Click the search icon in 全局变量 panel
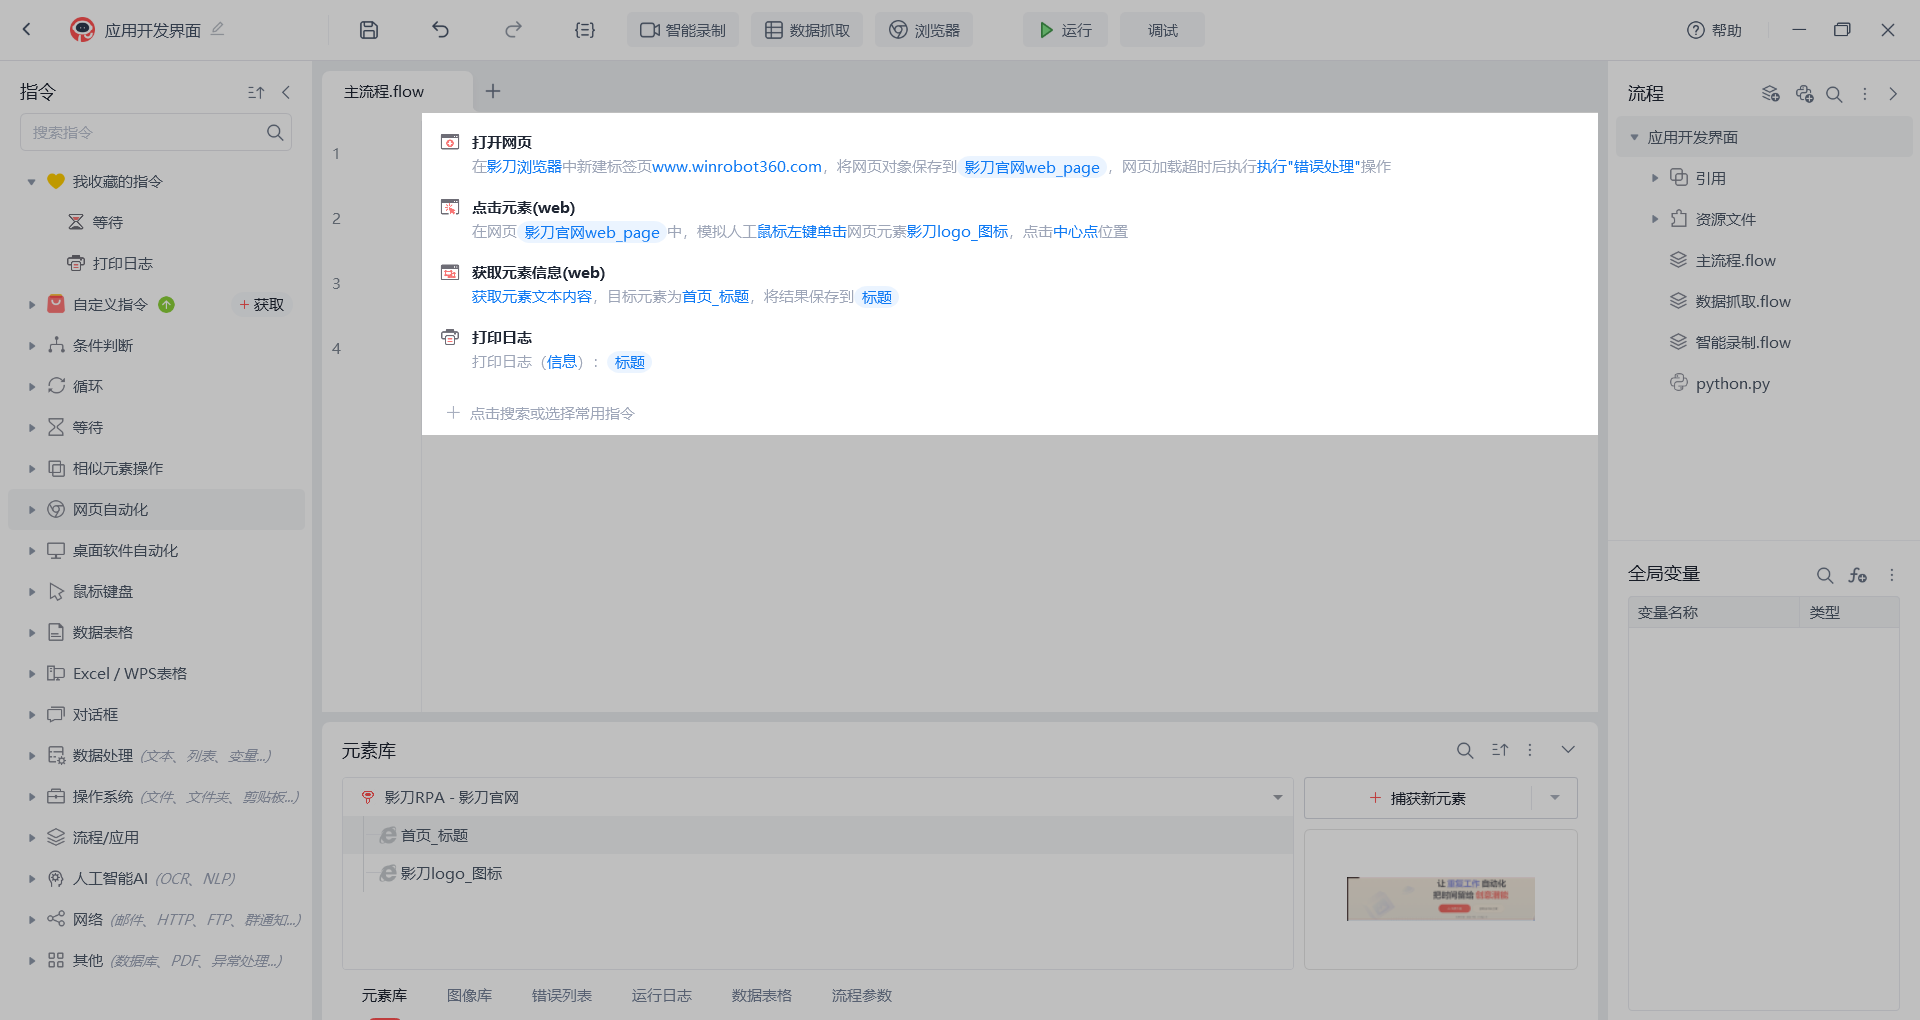 (x=1825, y=575)
